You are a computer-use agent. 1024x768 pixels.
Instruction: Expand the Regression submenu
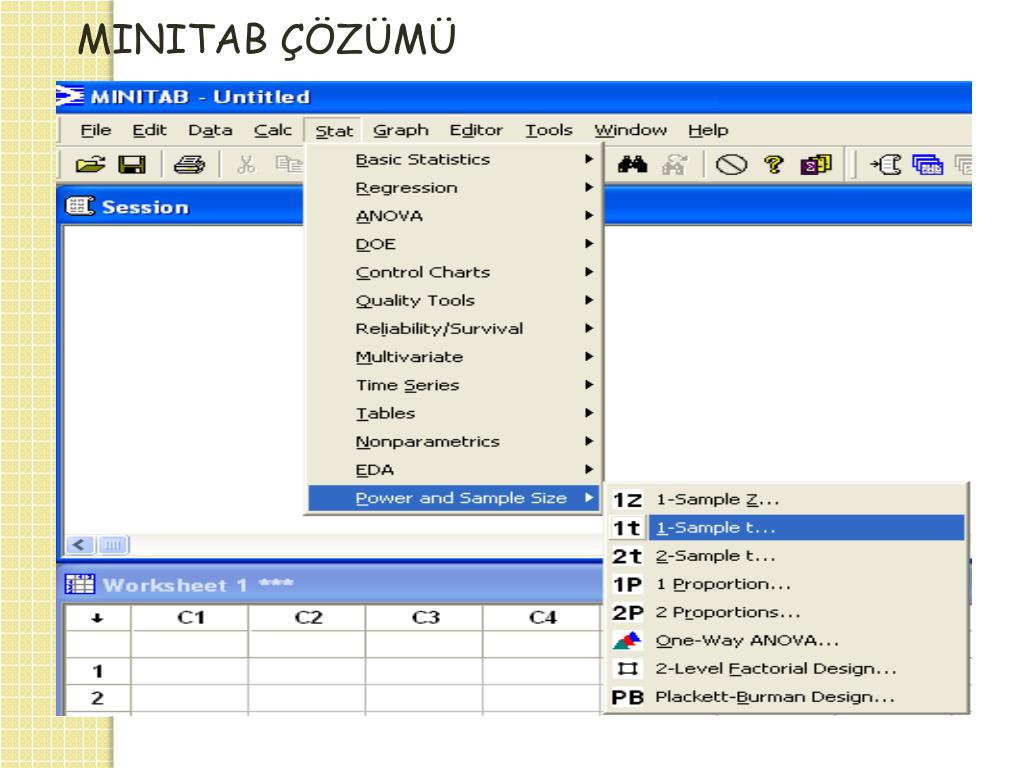pyautogui.click(x=454, y=187)
